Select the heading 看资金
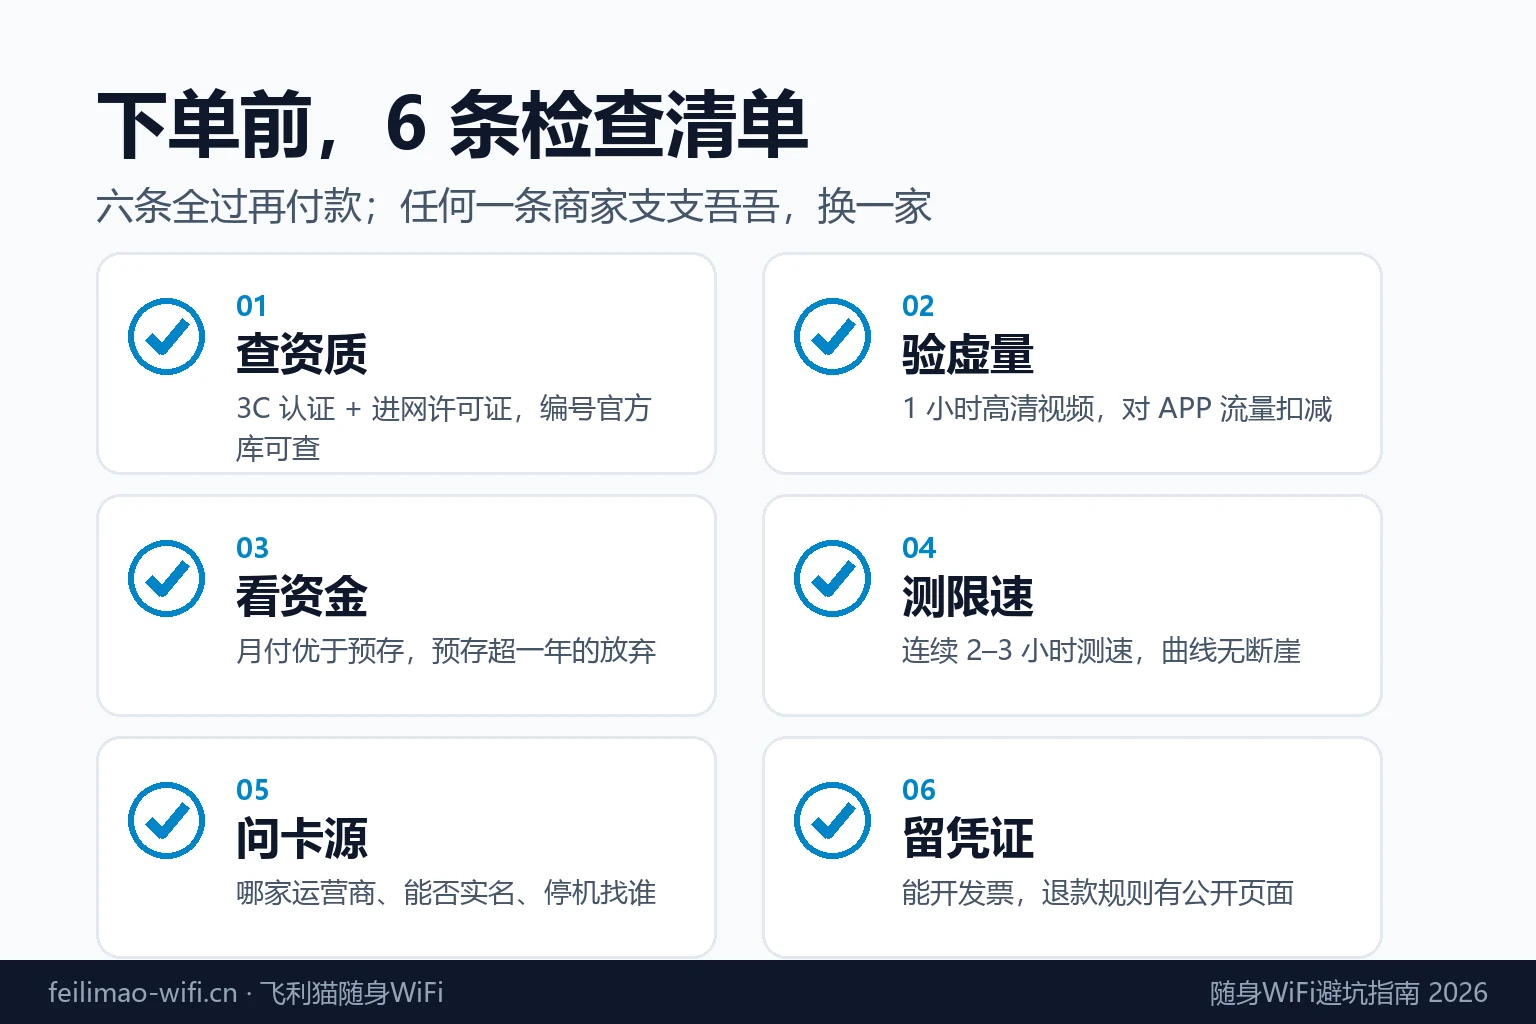1536x1024 pixels. pyautogui.click(x=302, y=596)
